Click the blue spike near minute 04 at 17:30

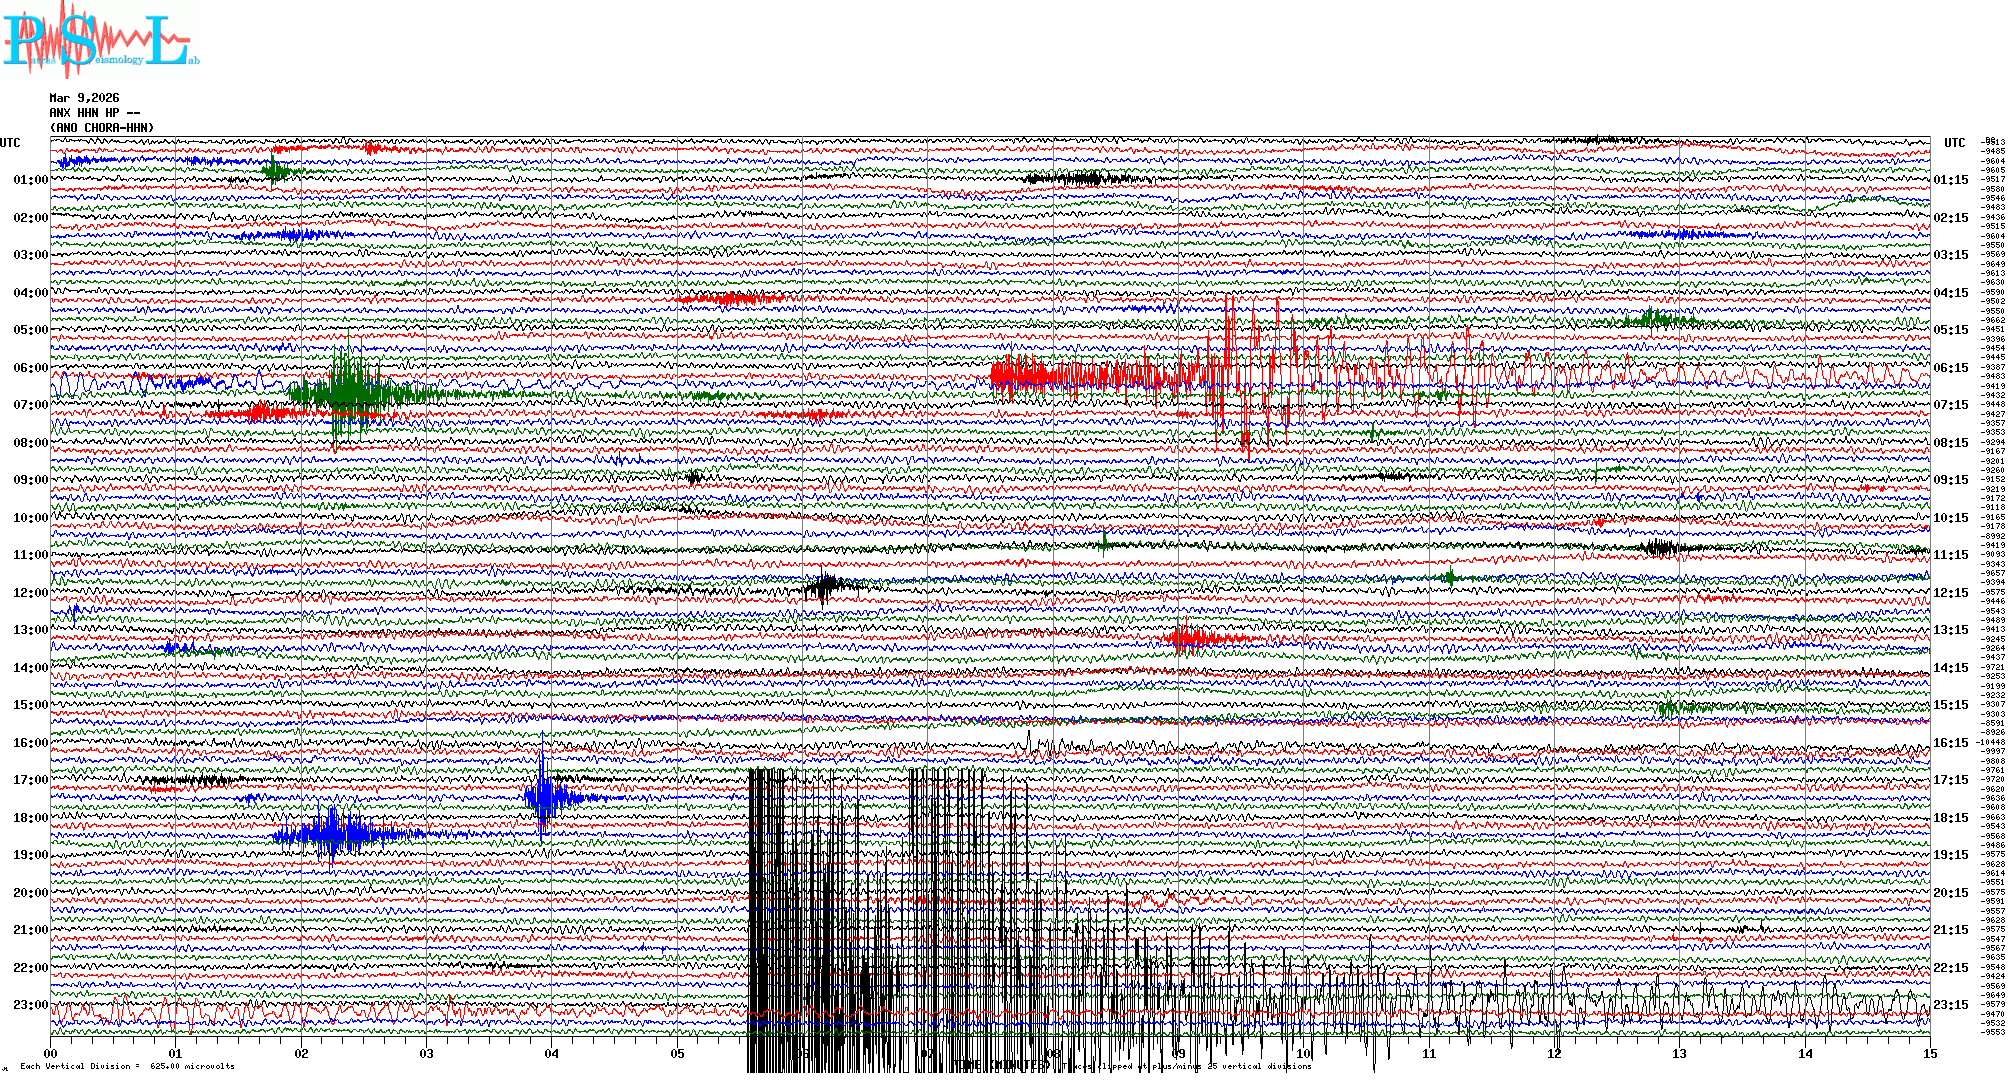(543, 796)
